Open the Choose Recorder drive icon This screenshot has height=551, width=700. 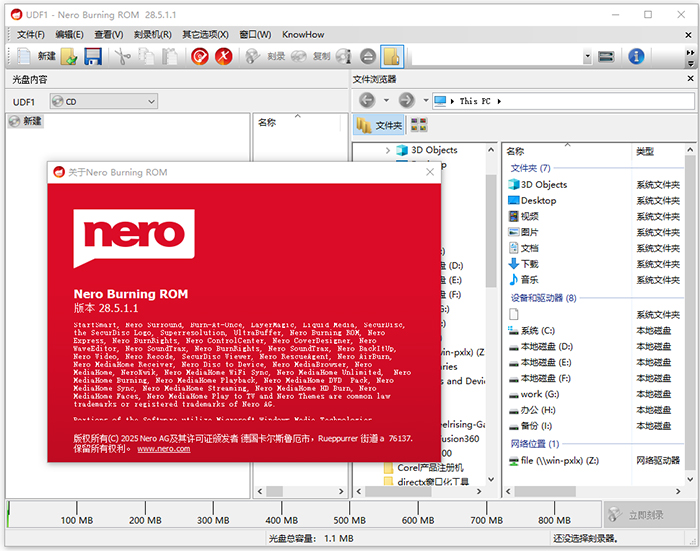click(606, 57)
